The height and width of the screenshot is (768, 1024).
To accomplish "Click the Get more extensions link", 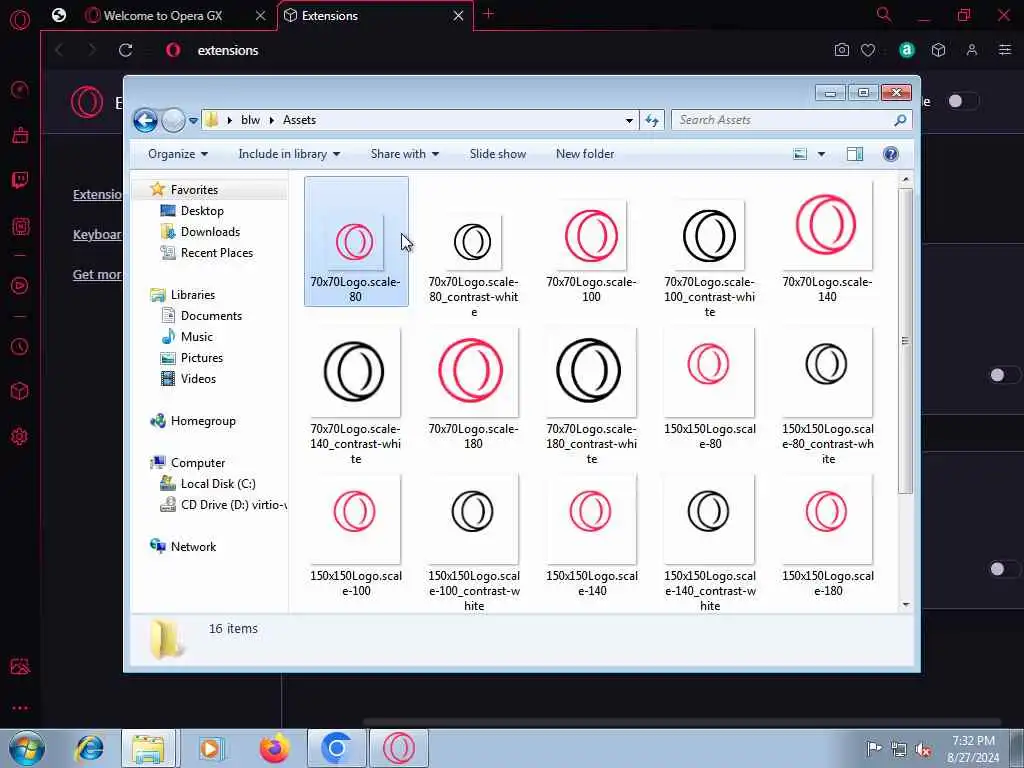I will coord(97,275).
